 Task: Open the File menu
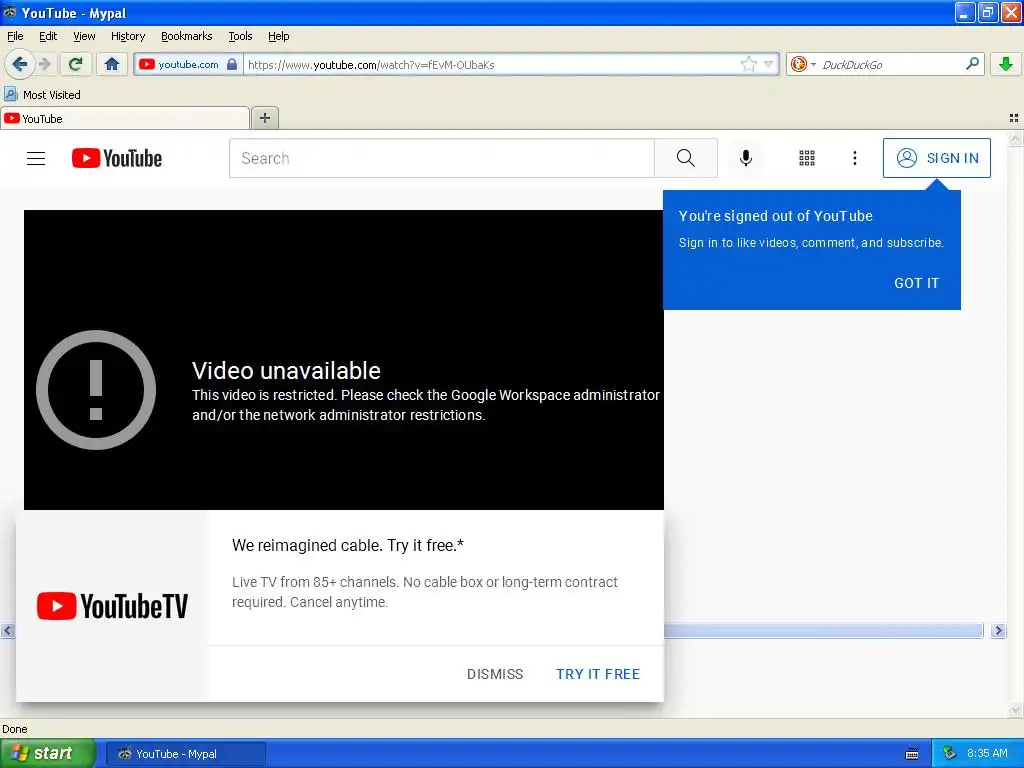click(15, 36)
